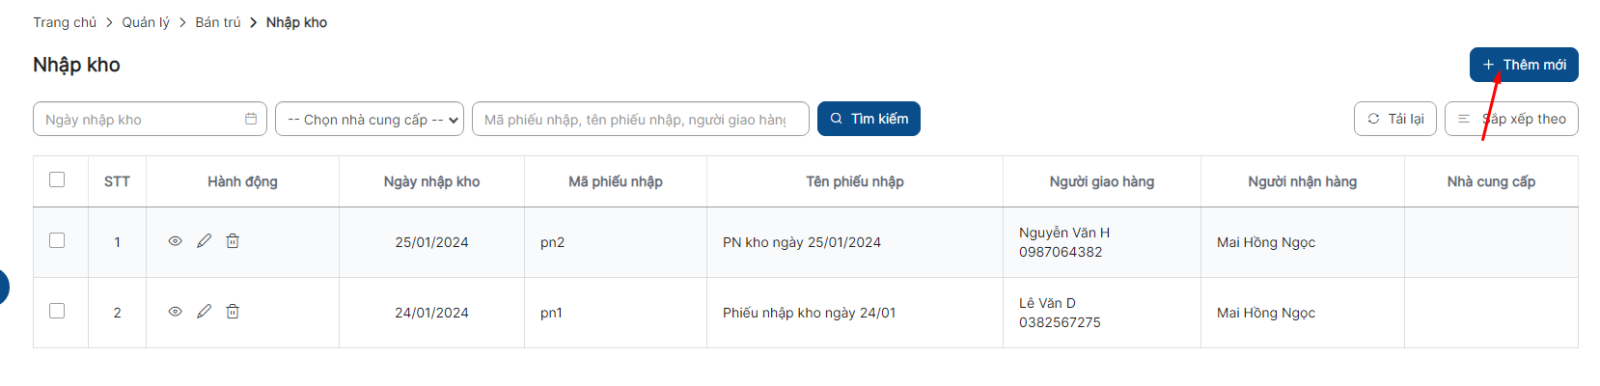Viewport: 1600px width, 386px height.
Task: Navigate to Trang chủ breadcrumb link
Action: [65, 22]
